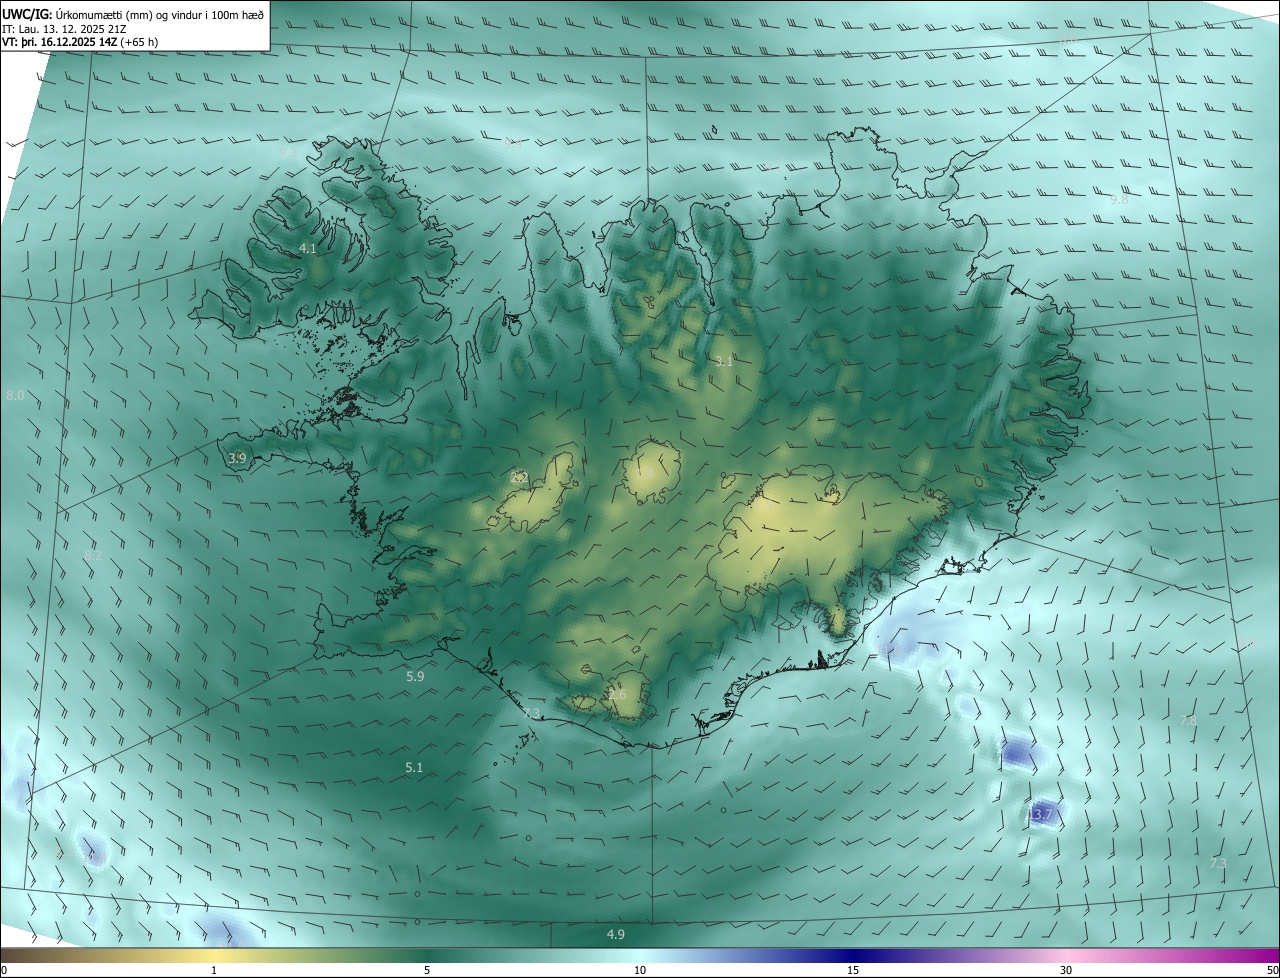Click the 5.1 value label on the map

[414, 767]
